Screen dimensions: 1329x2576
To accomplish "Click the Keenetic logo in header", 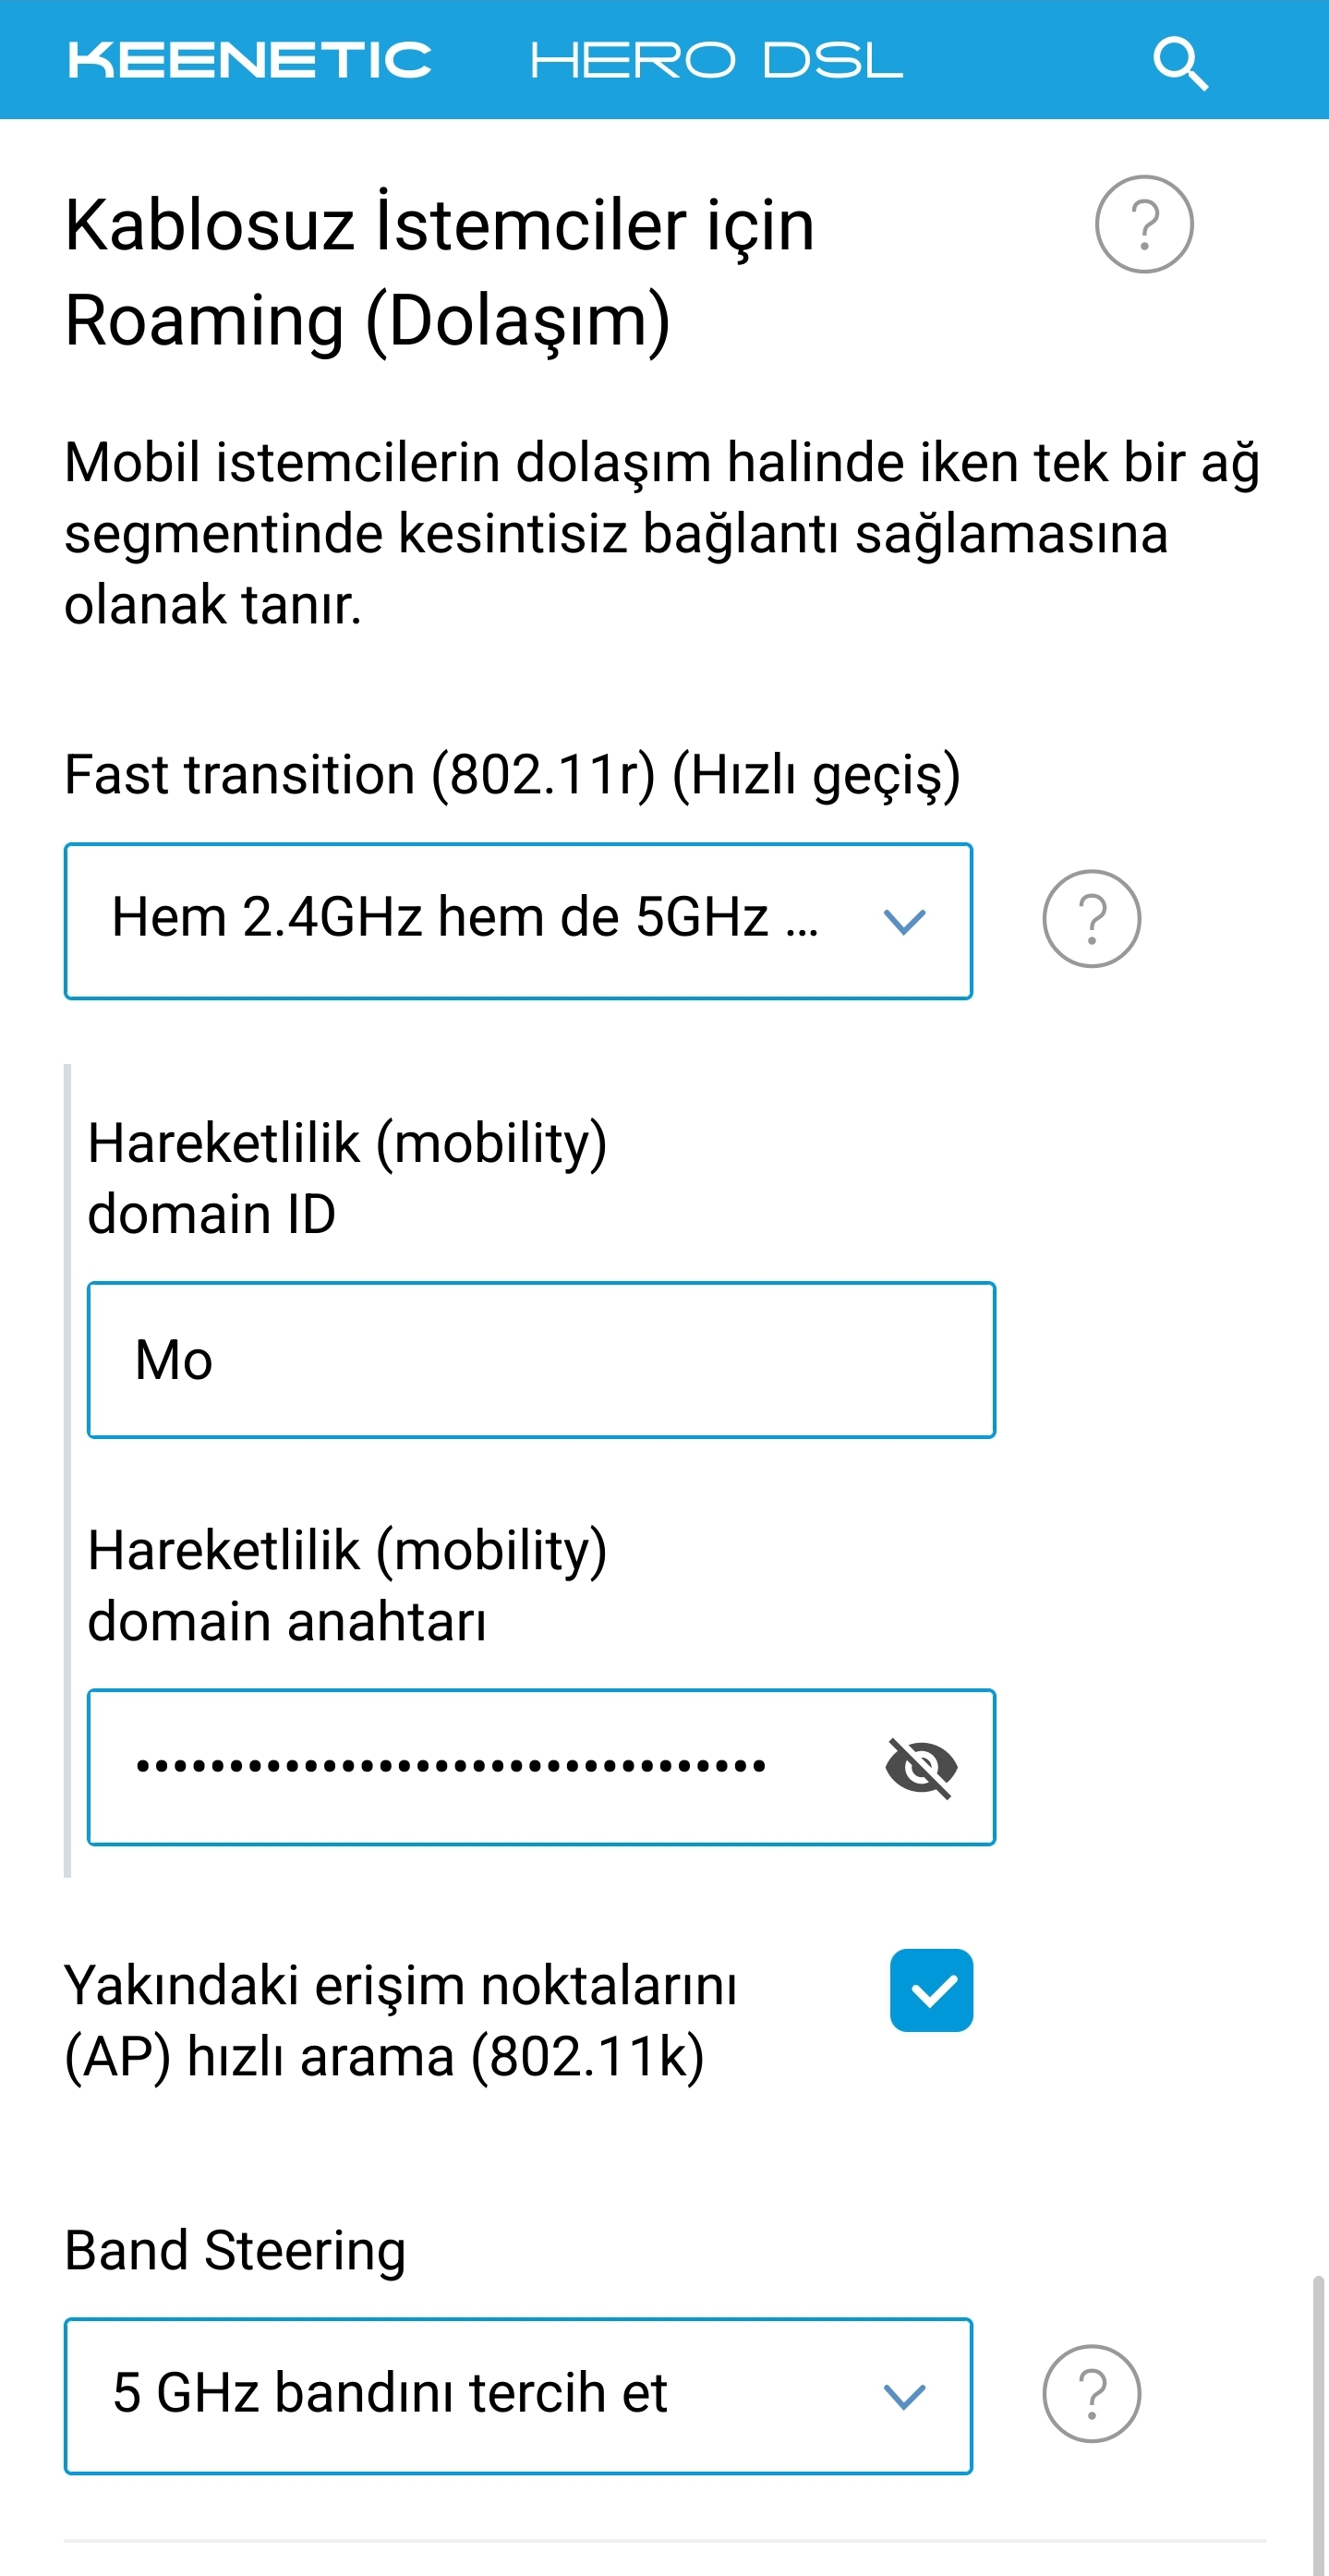I will pos(249,60).
